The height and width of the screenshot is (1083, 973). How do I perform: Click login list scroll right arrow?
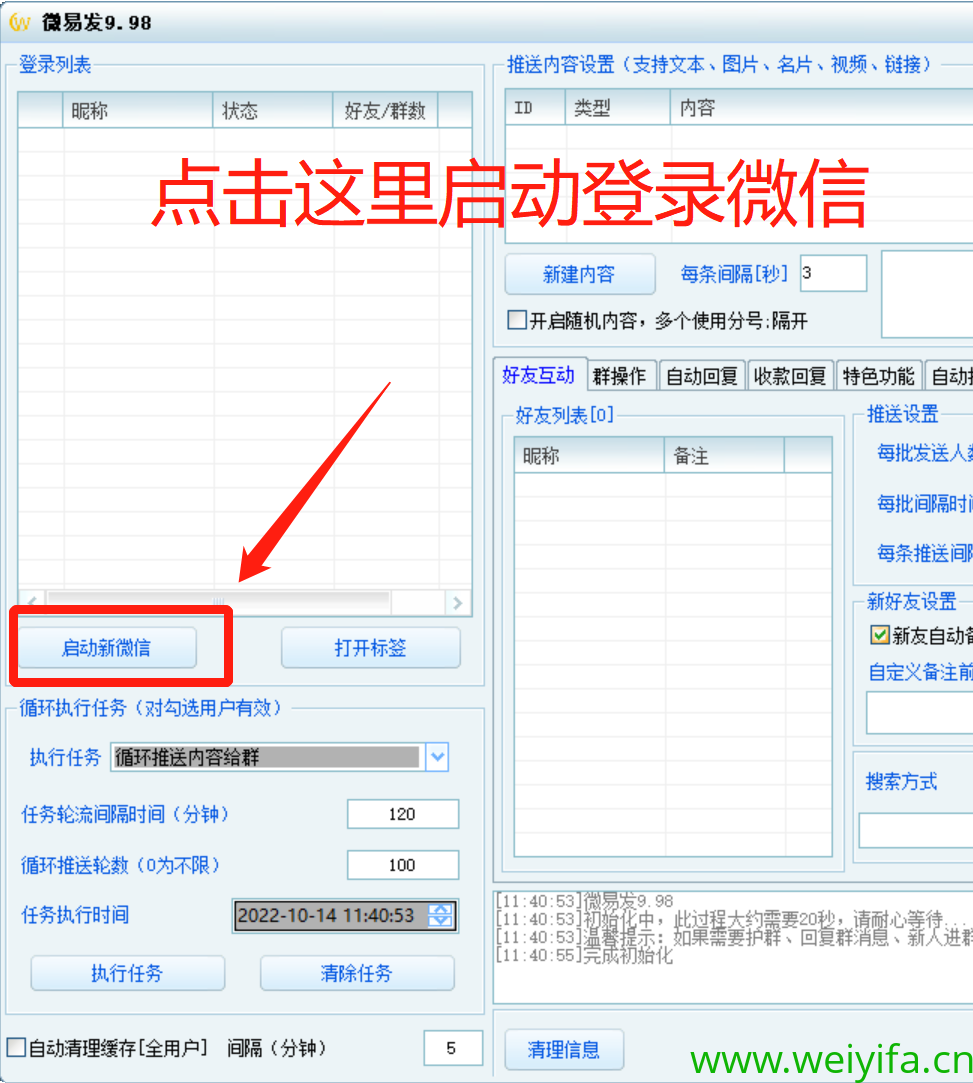pos(457,603)
